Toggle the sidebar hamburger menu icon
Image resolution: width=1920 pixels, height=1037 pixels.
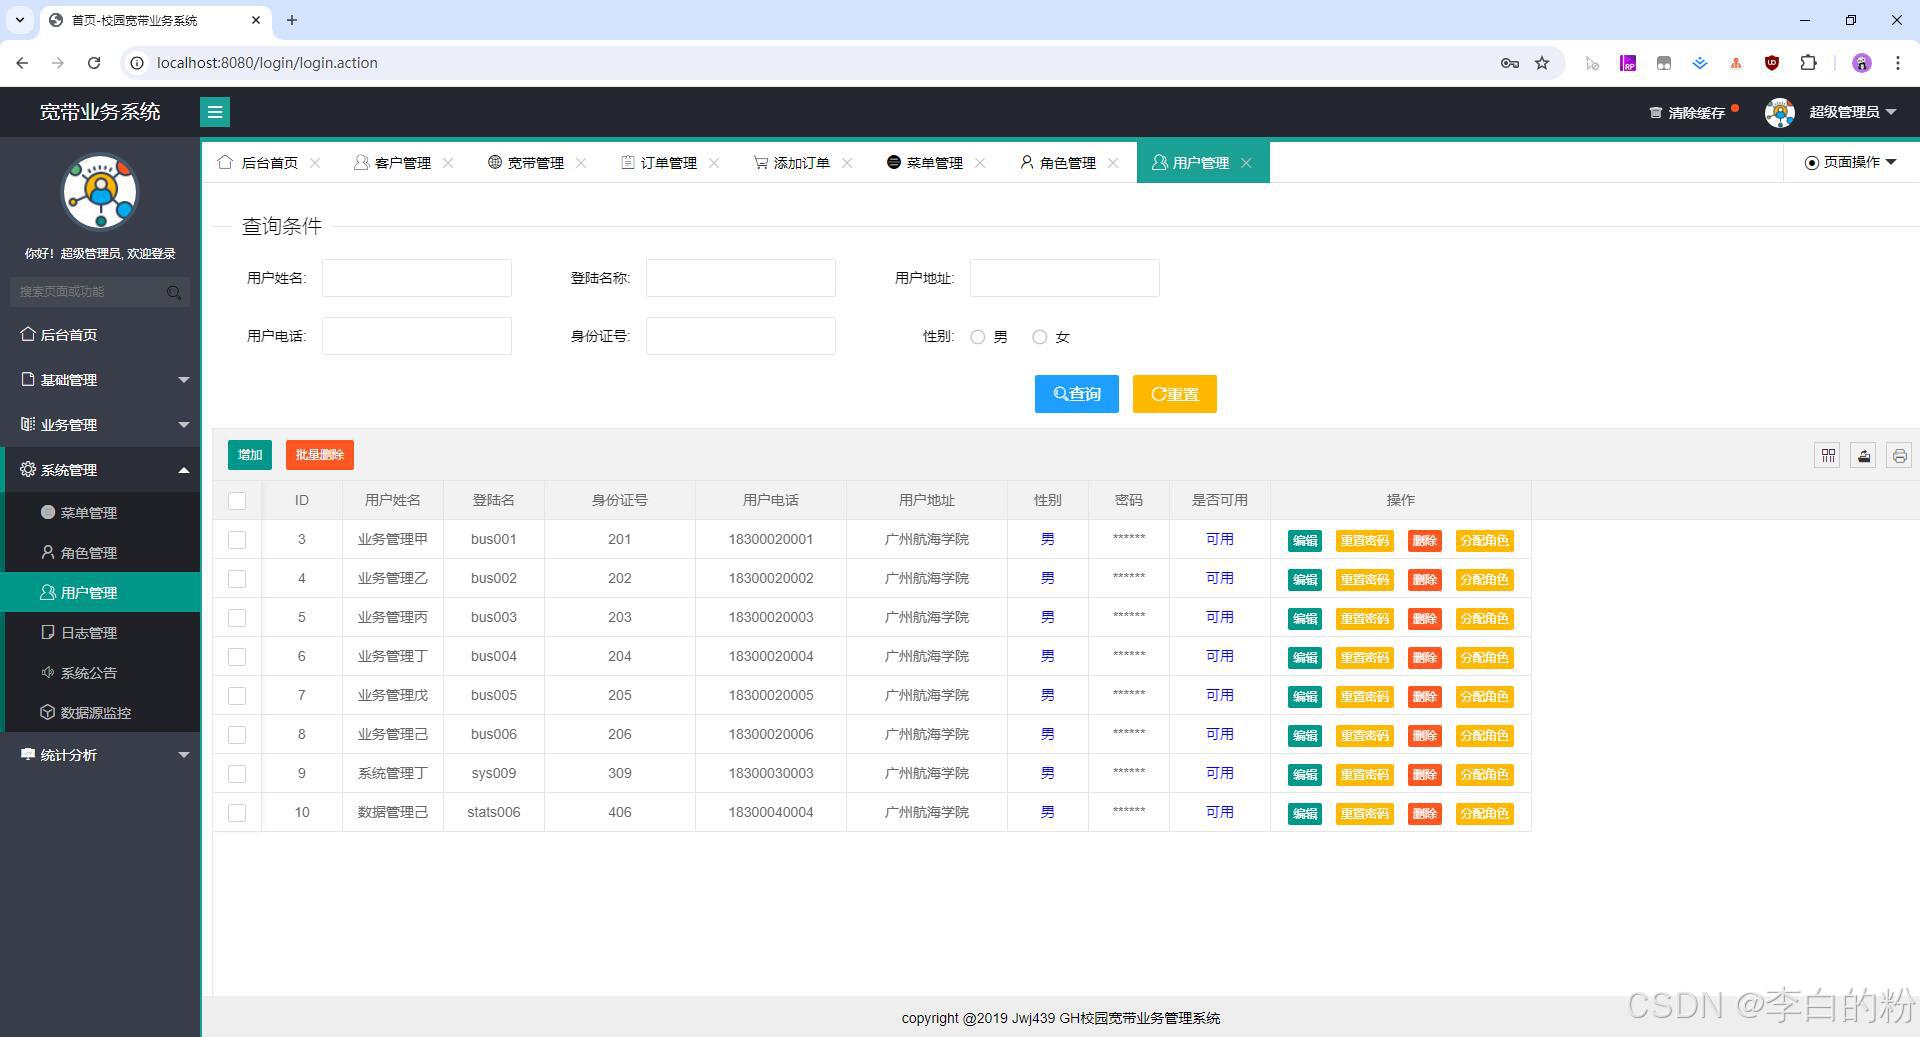(215, 112)
